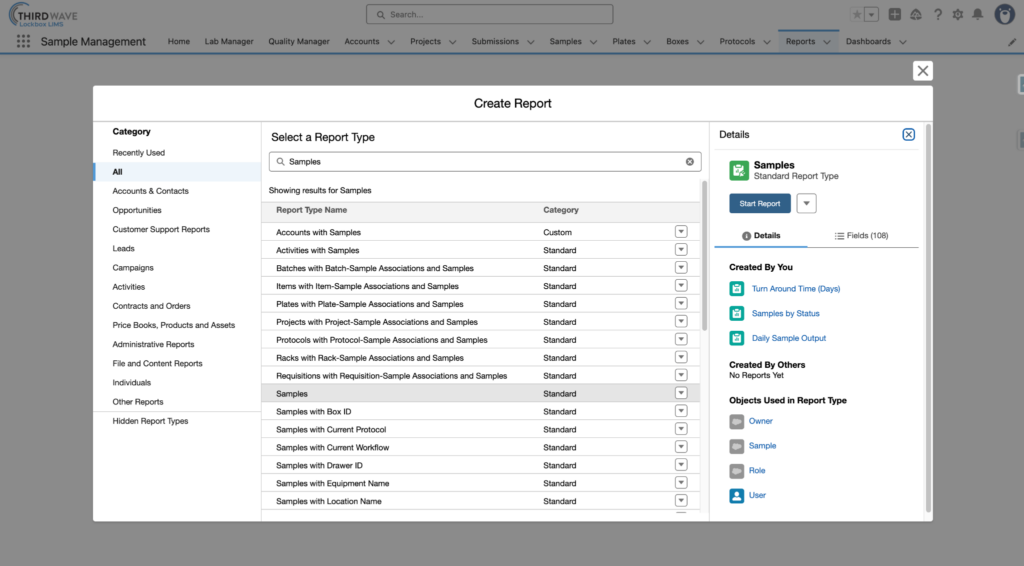The image size is (1024, 566).
Task: Clear the Samples search text
Action: click(690, 161)
